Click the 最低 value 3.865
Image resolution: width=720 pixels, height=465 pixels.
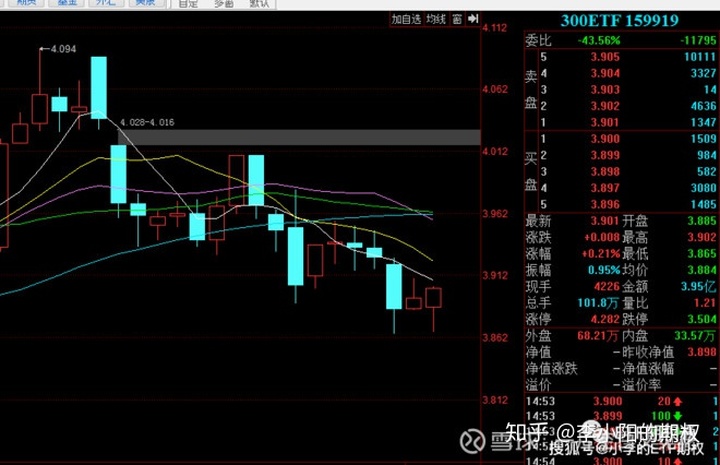[702, 254]
